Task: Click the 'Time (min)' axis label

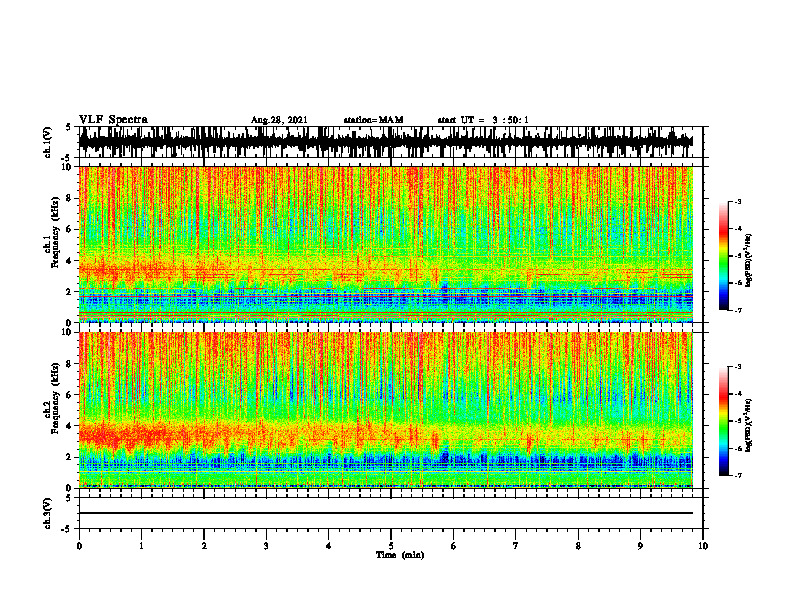Action: [x=400, y=555]
